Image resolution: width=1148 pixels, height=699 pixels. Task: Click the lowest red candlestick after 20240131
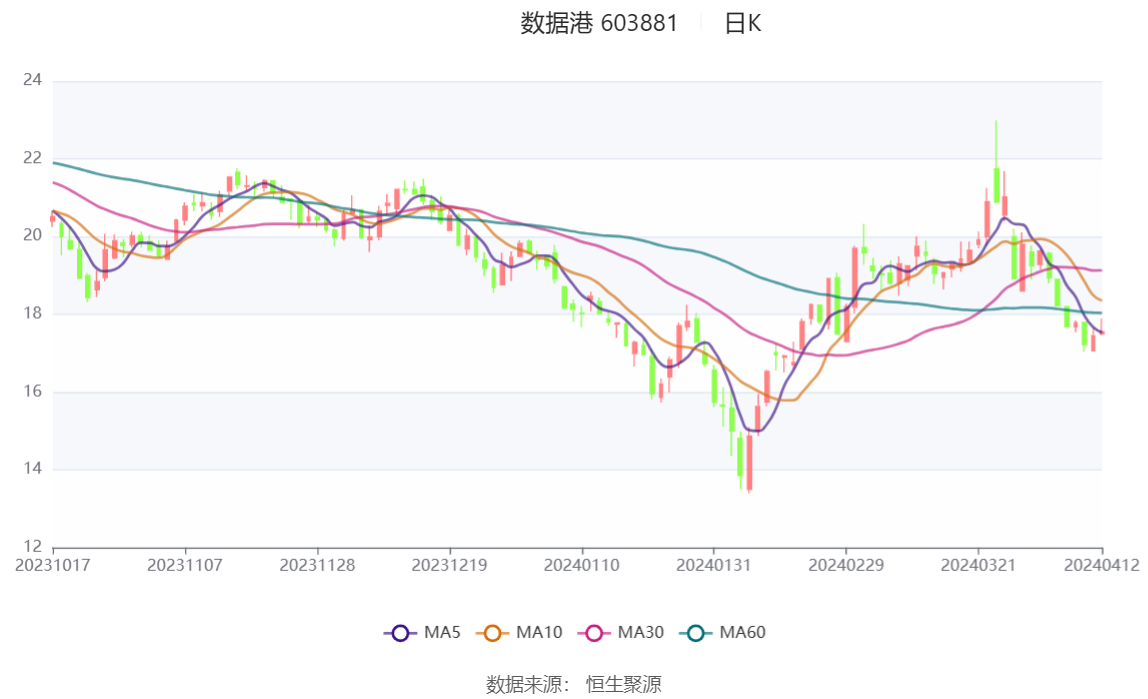pyautogui.click(x=749, y=462)
